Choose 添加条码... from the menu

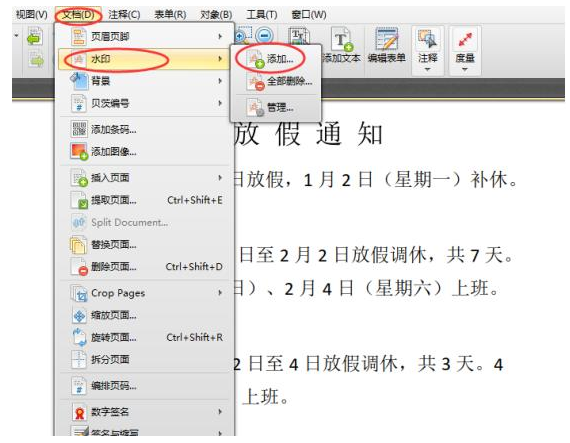coord(145,129)
